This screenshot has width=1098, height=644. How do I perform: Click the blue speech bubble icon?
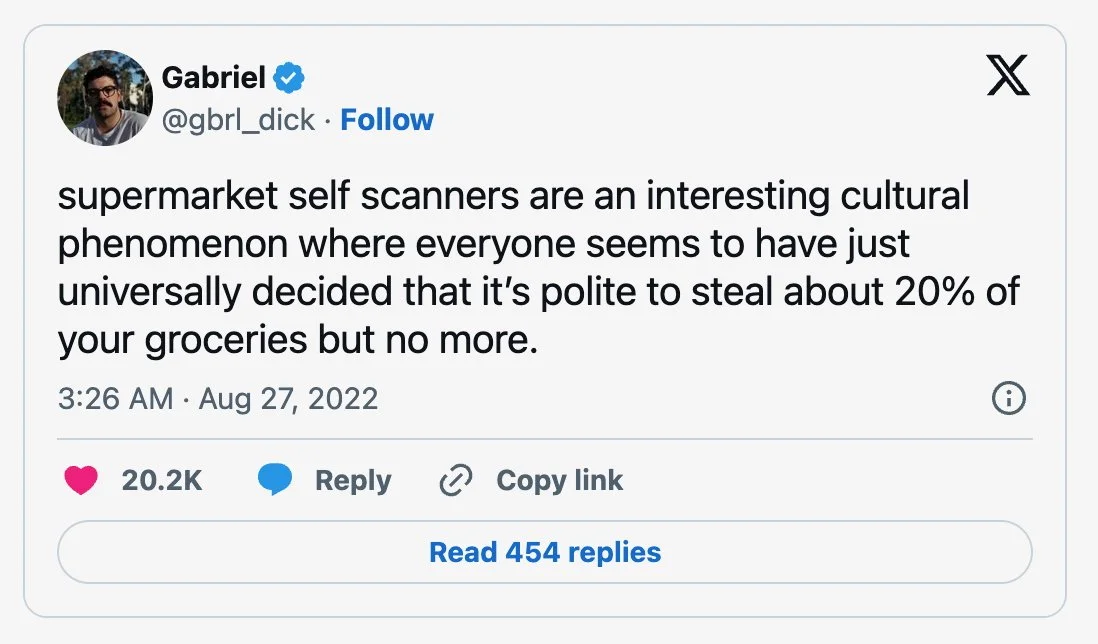coord(274,481)
